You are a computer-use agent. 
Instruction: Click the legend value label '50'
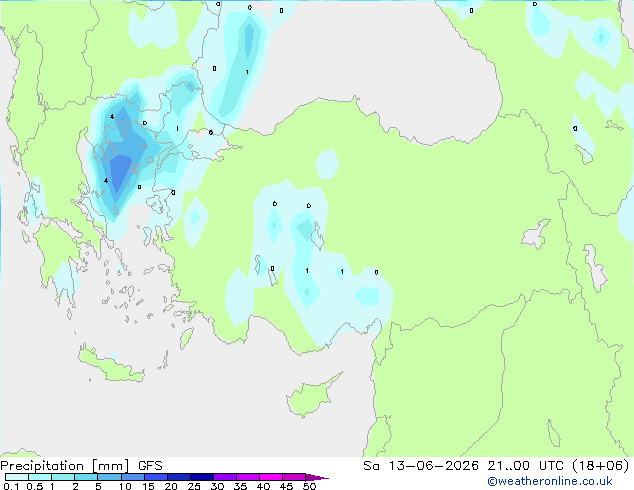tap(309, 486)
